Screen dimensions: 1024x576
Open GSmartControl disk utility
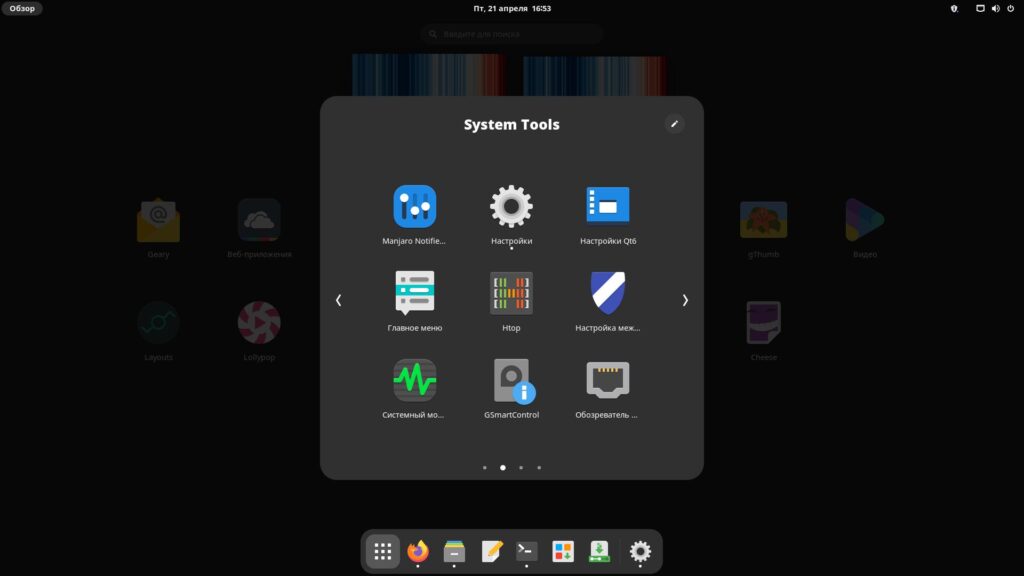pyautogui.click(x=511, y=381)
